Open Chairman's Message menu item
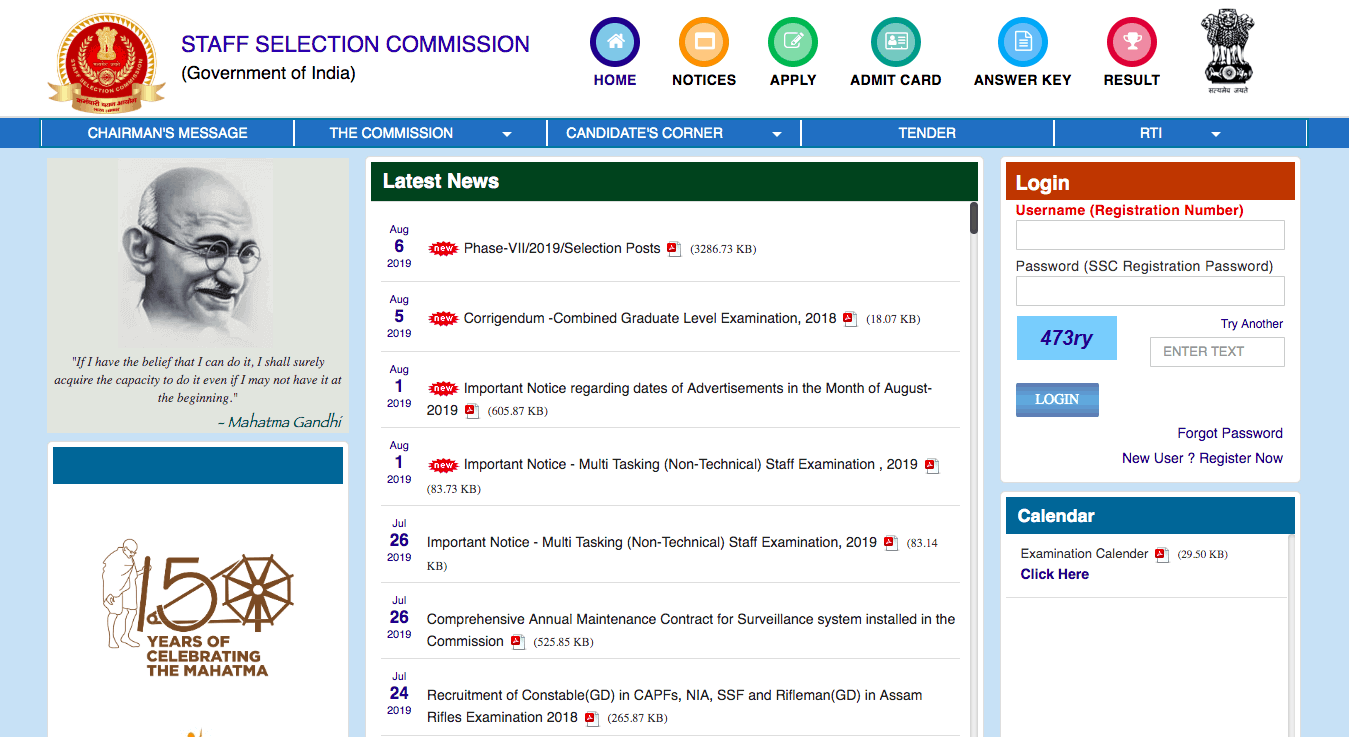This screenshot has height=737, width=1349. pyautogui.click(x=167, y=133)
